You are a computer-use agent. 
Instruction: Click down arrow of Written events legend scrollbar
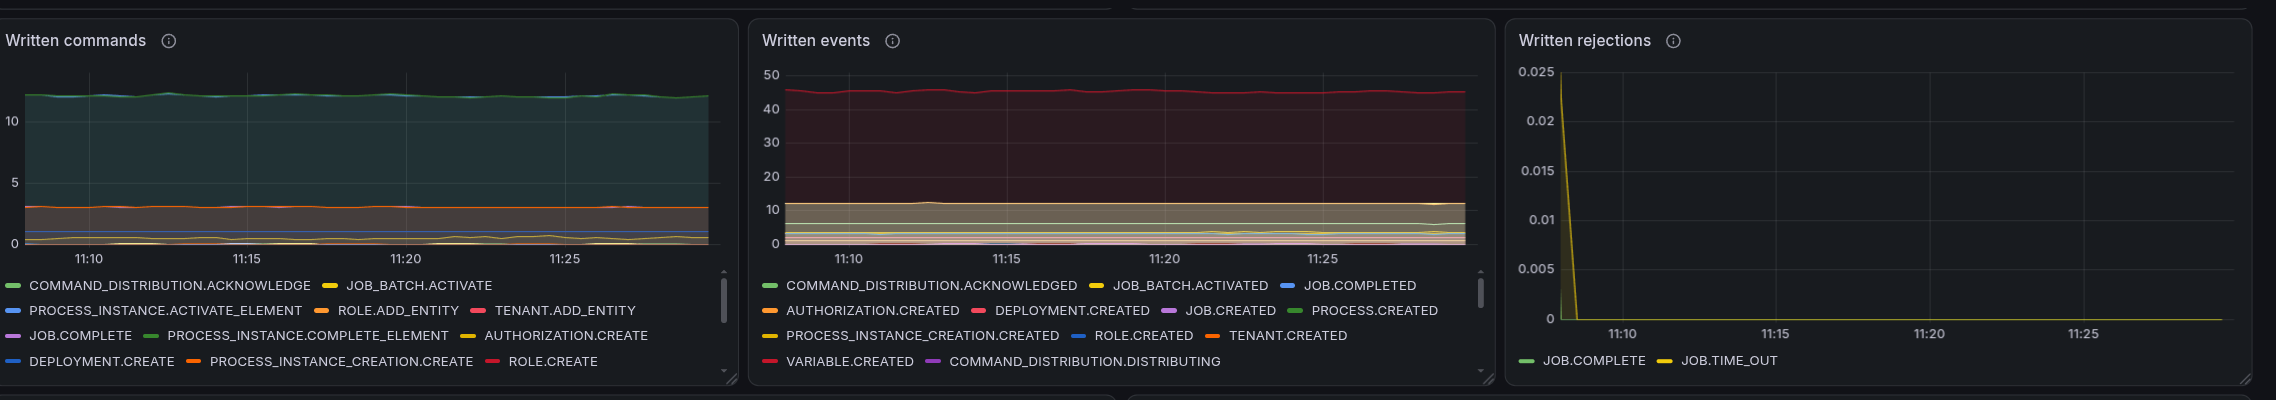pyautogui.click(x=1480, y=370)
